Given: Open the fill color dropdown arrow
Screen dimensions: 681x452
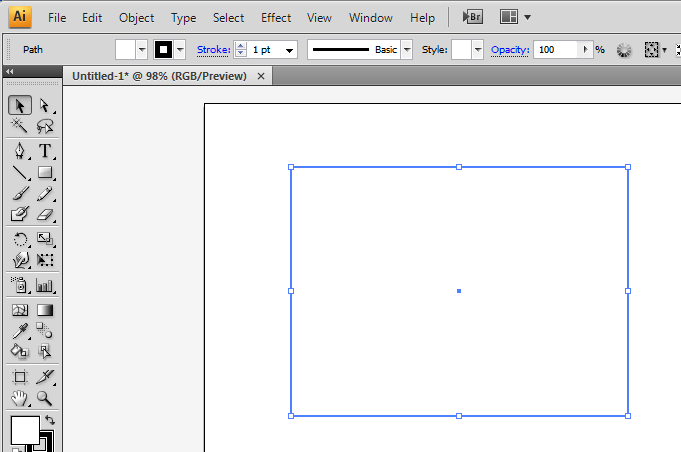Looking at the screenshot, I should (x=142, y=50).
